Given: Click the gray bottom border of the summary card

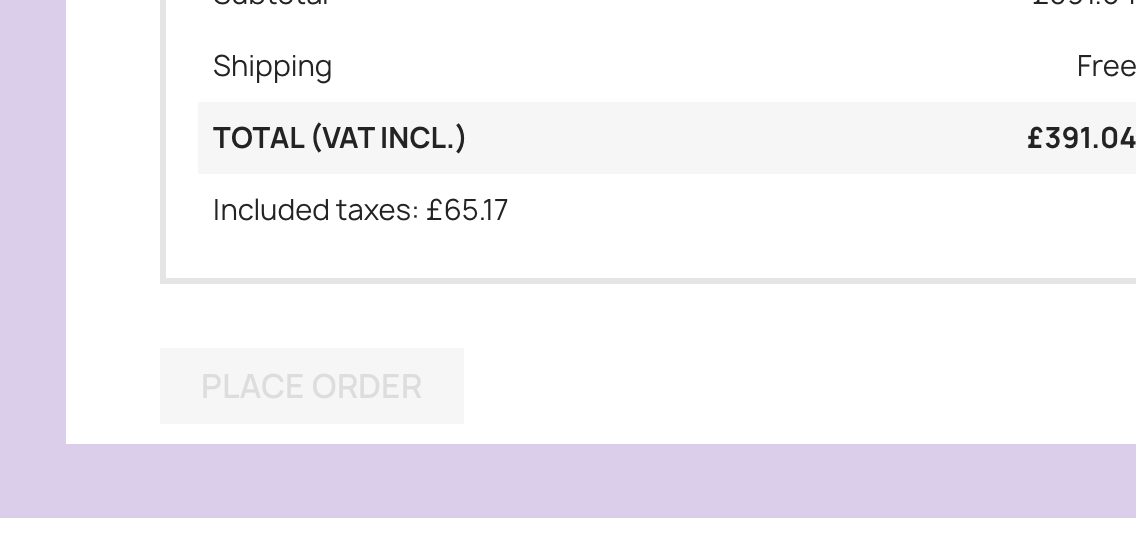Looking at the screenshot, I should point(650,281).
